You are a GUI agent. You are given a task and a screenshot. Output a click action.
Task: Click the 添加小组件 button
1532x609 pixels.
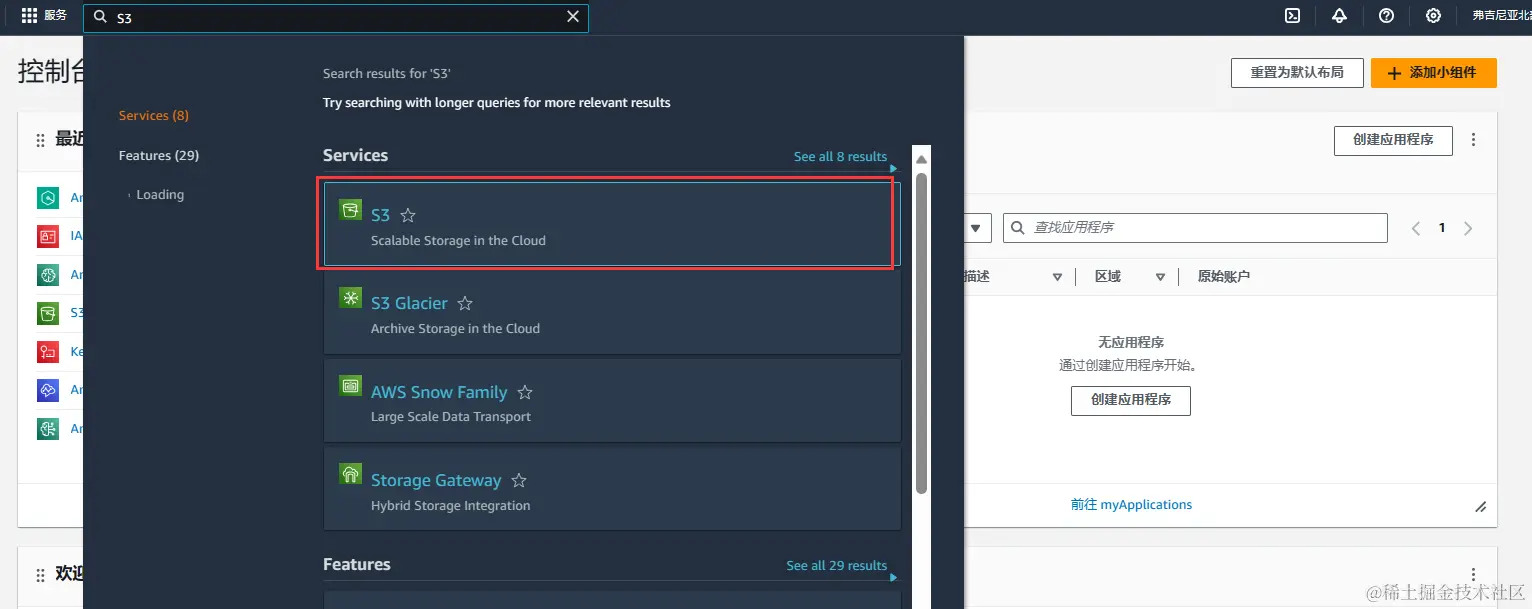pos(1433,73)
